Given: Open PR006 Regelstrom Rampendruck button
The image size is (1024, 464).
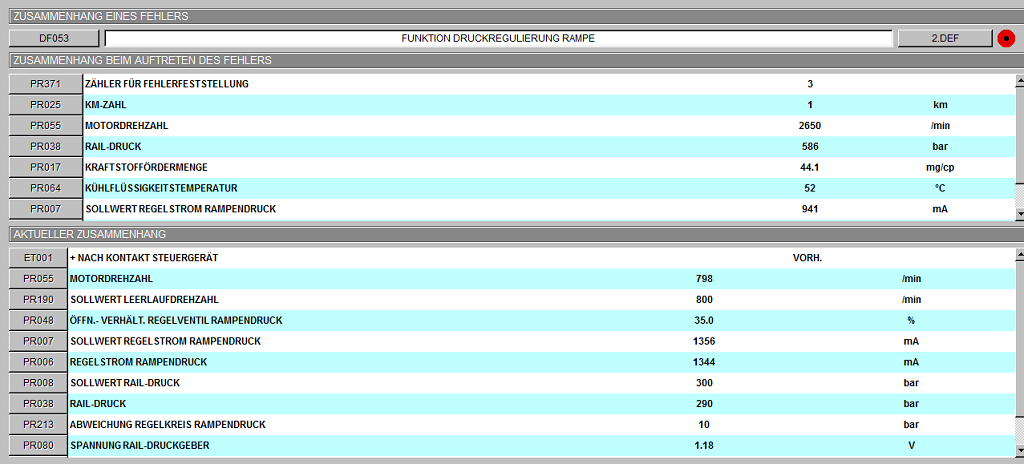Looking at the screenshot, I should click(x=38, y=362).
